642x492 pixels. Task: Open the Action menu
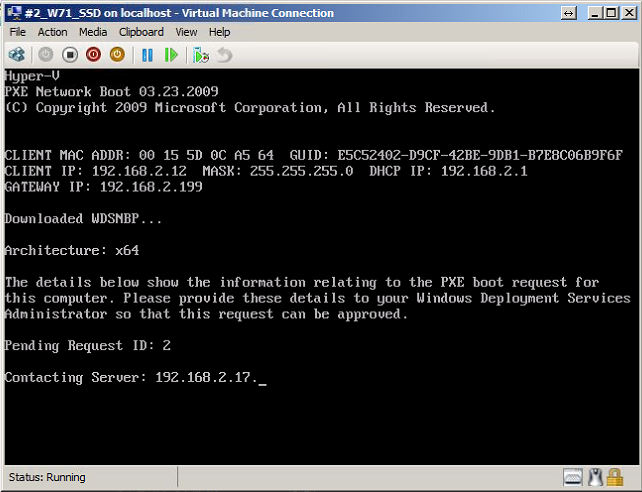(x=52, y=32)
